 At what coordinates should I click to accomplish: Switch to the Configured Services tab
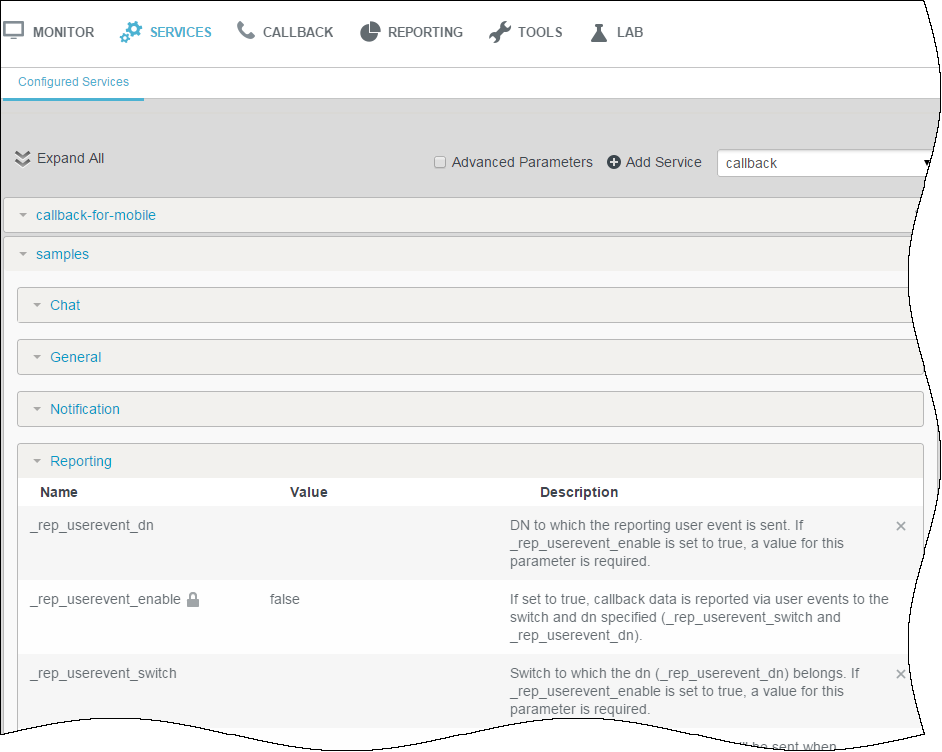[x=73, y=82]
